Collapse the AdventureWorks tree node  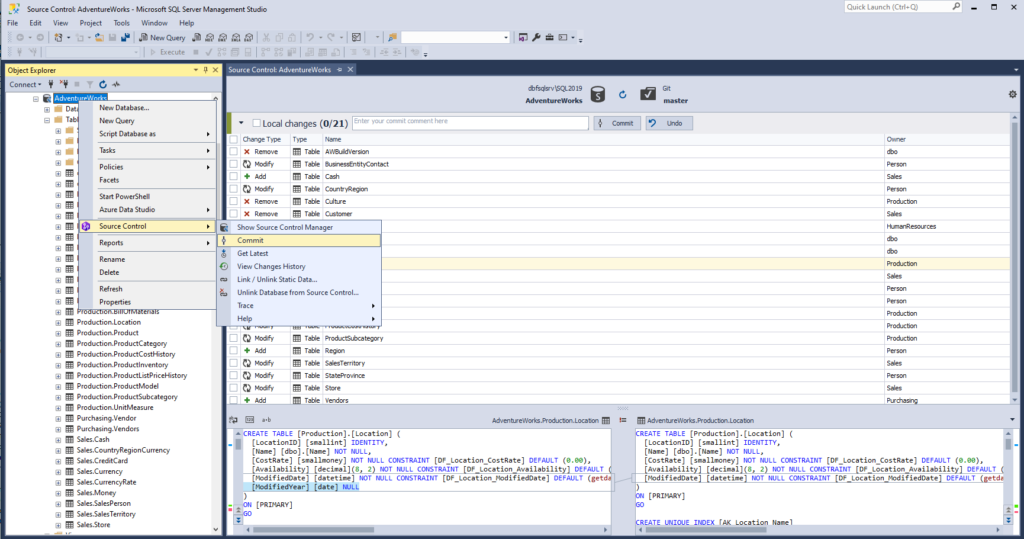(36, 99)
